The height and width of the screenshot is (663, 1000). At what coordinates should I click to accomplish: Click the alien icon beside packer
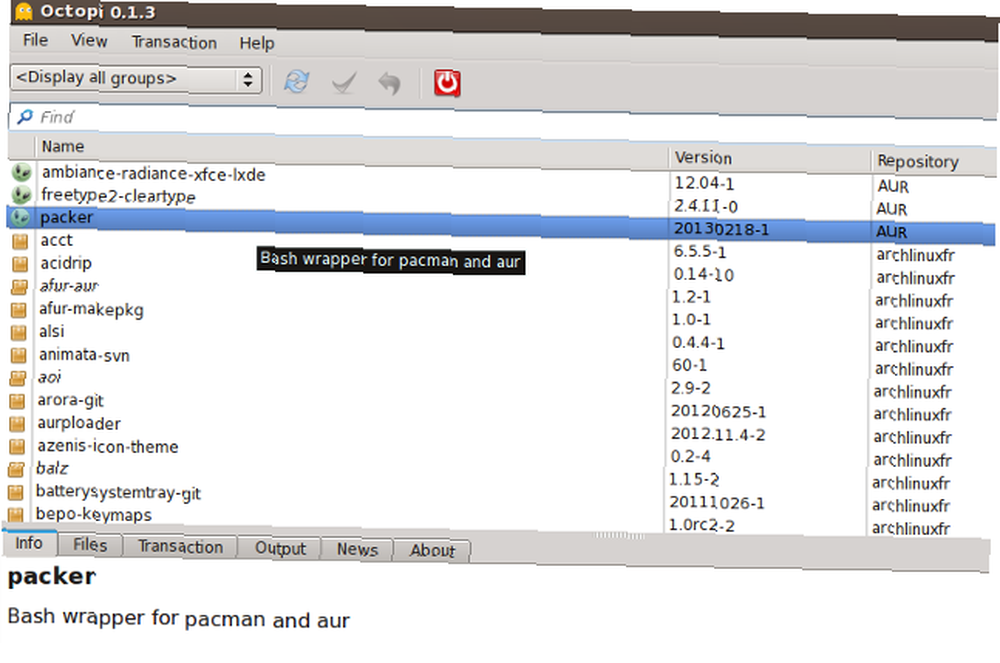tap(20, 217)
